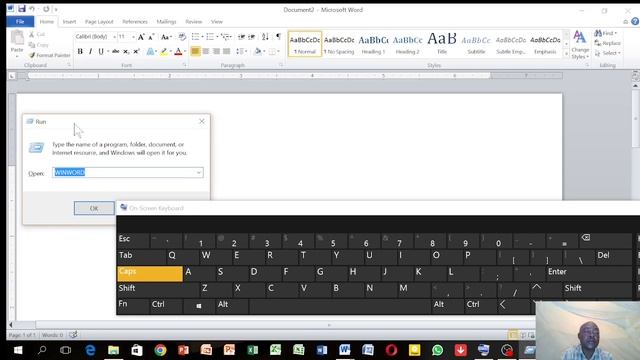Open the Font dialog launcher
The width and height of the screenshot is (640, 360).
(x=184, y=65)
